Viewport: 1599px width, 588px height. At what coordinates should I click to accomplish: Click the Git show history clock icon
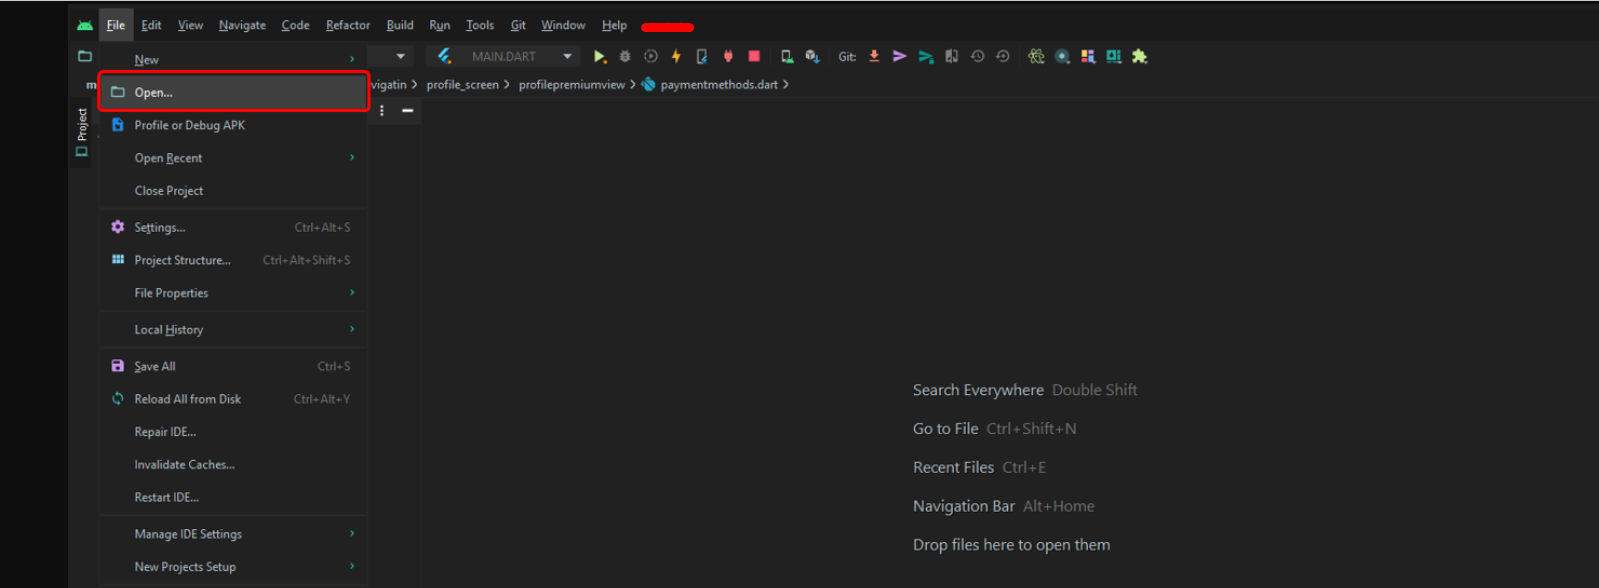pos(977,57)
